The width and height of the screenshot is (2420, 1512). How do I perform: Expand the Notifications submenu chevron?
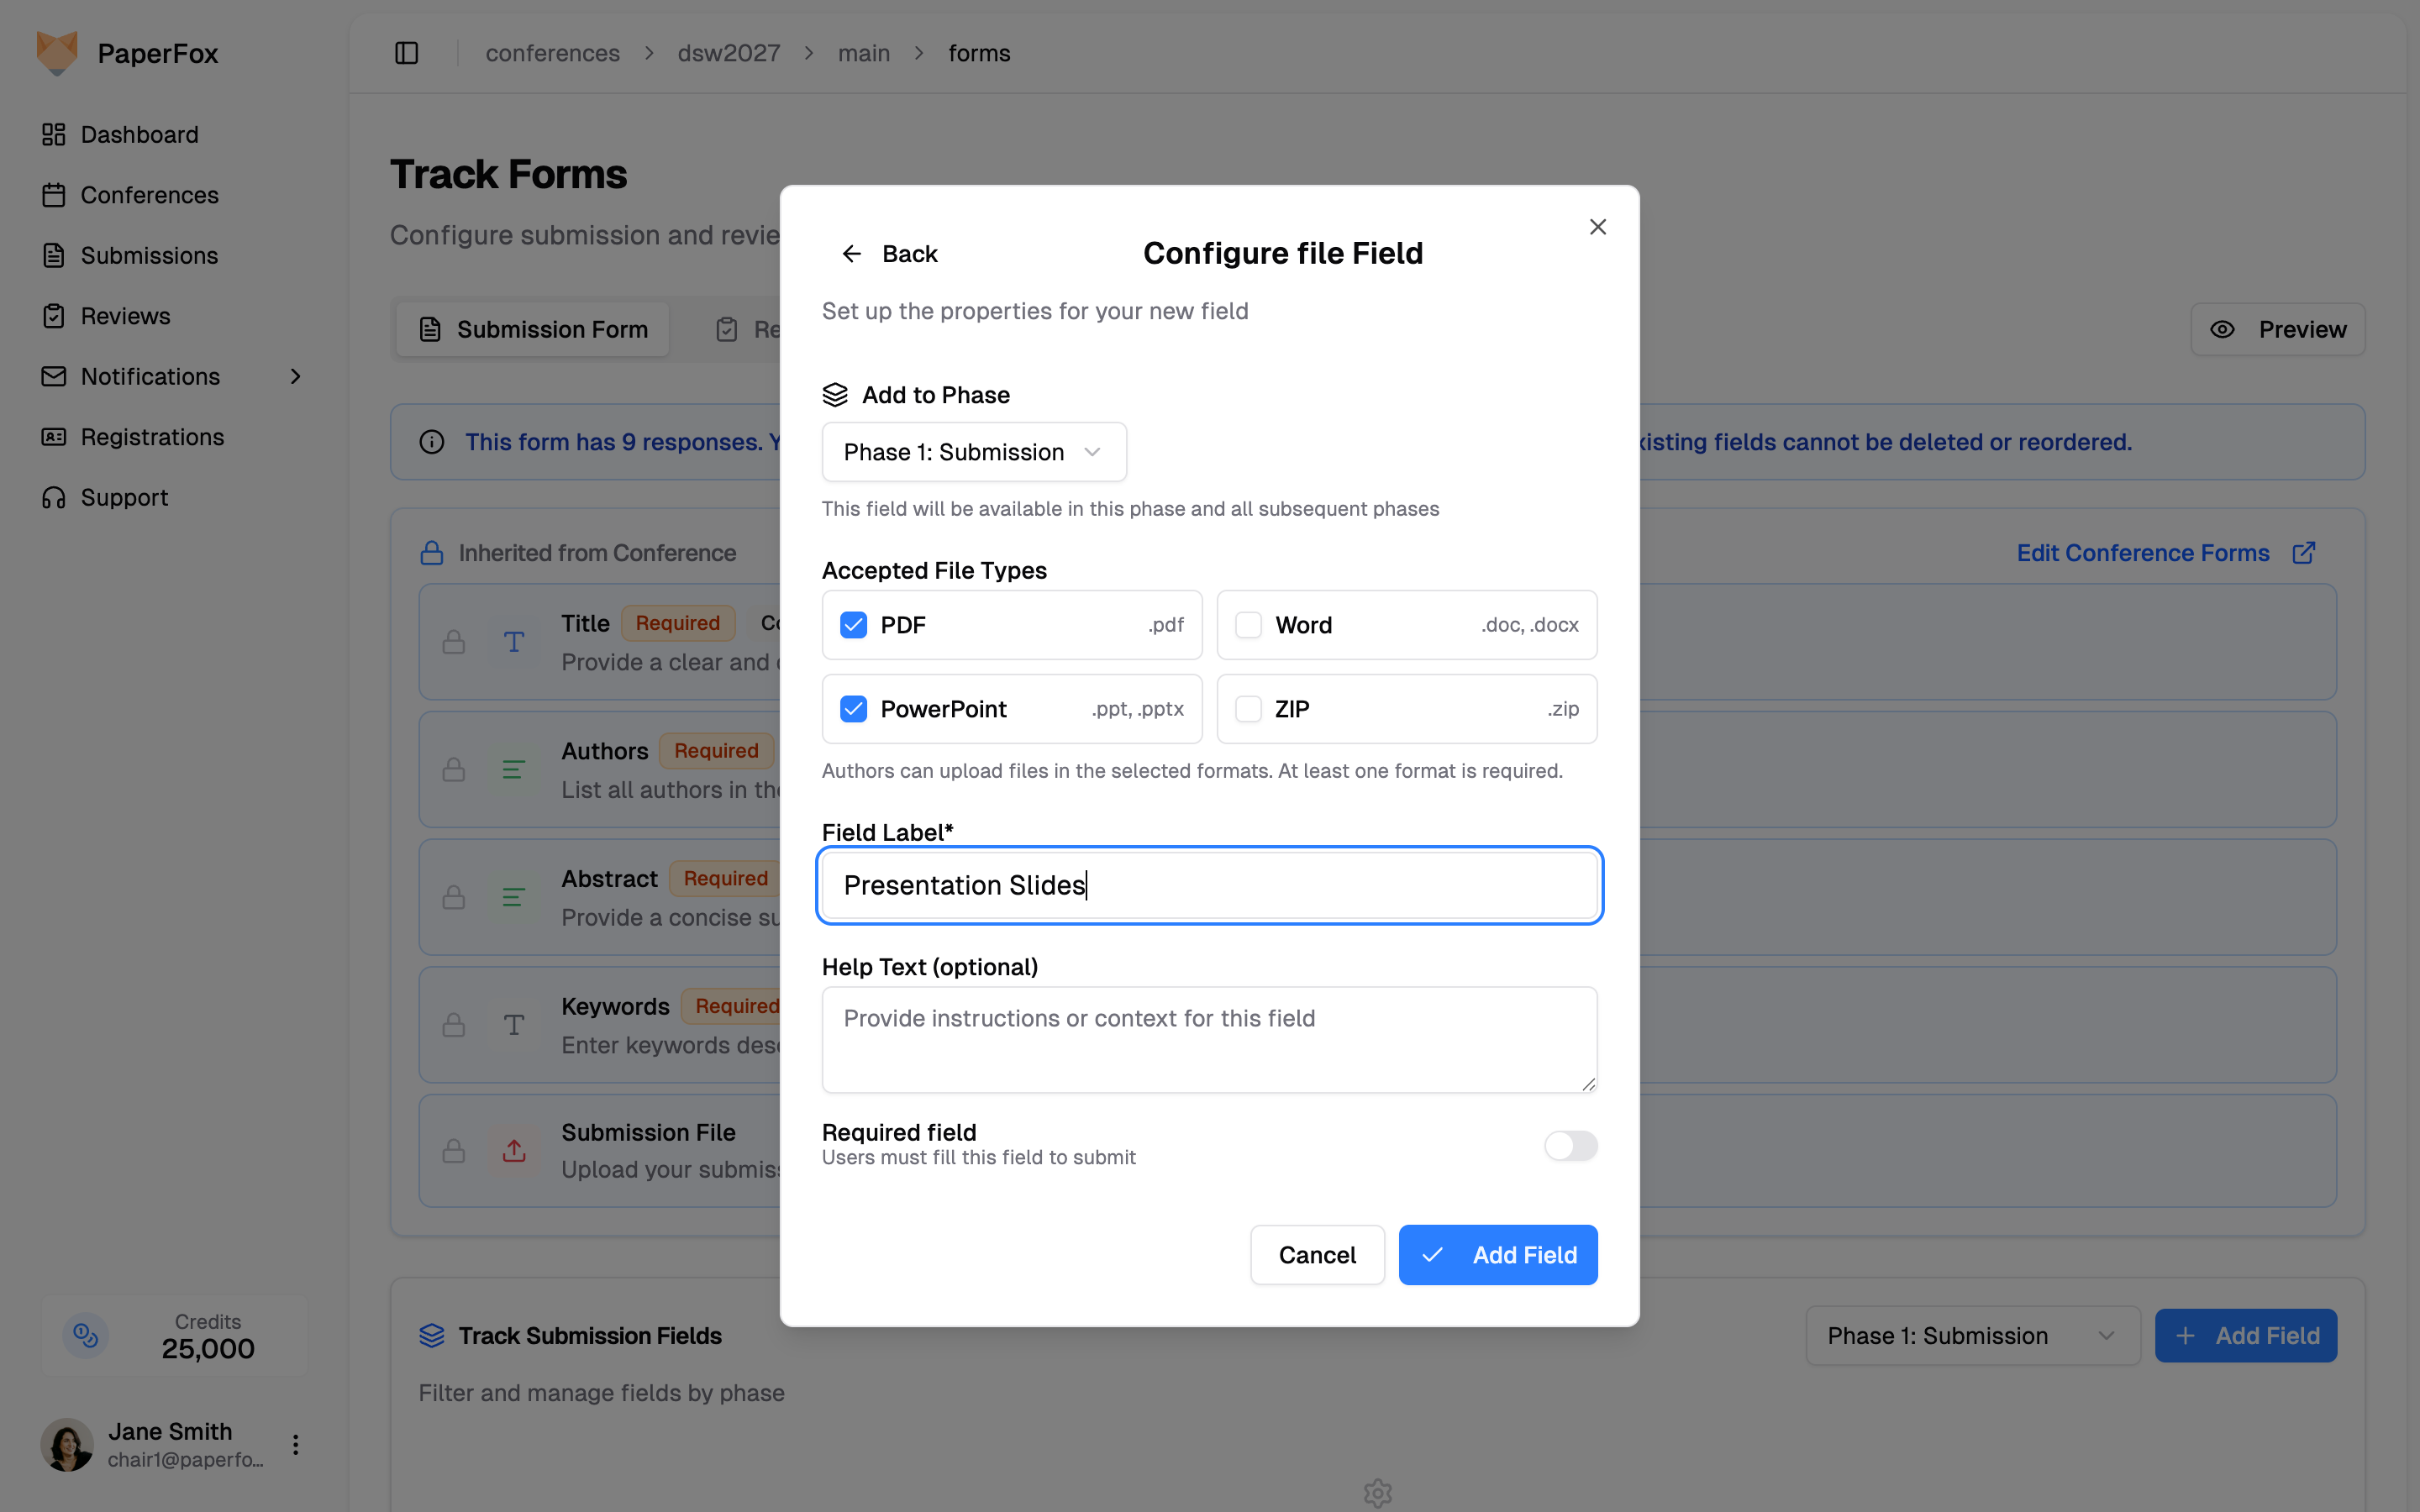click(295, 376)
